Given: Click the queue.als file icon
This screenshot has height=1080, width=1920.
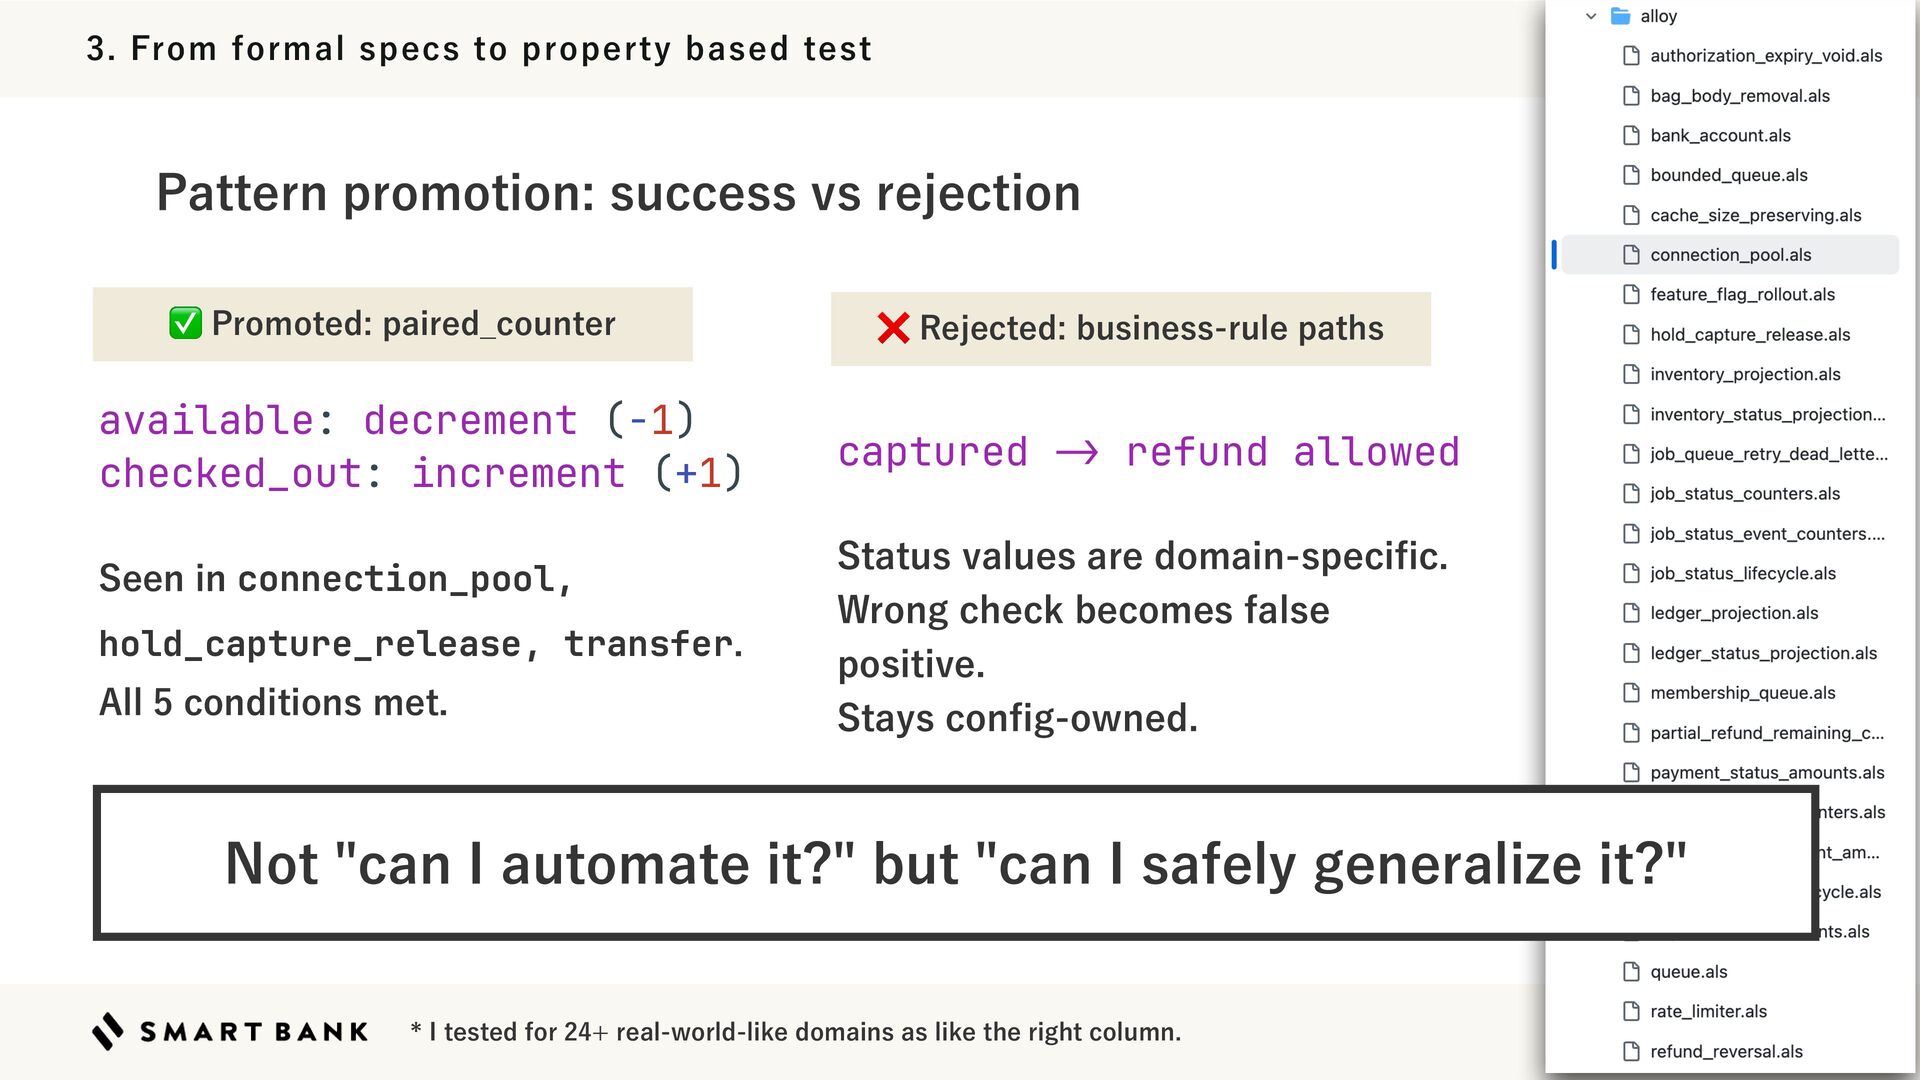Looking at the screenshot, I should coord(1631,971).
